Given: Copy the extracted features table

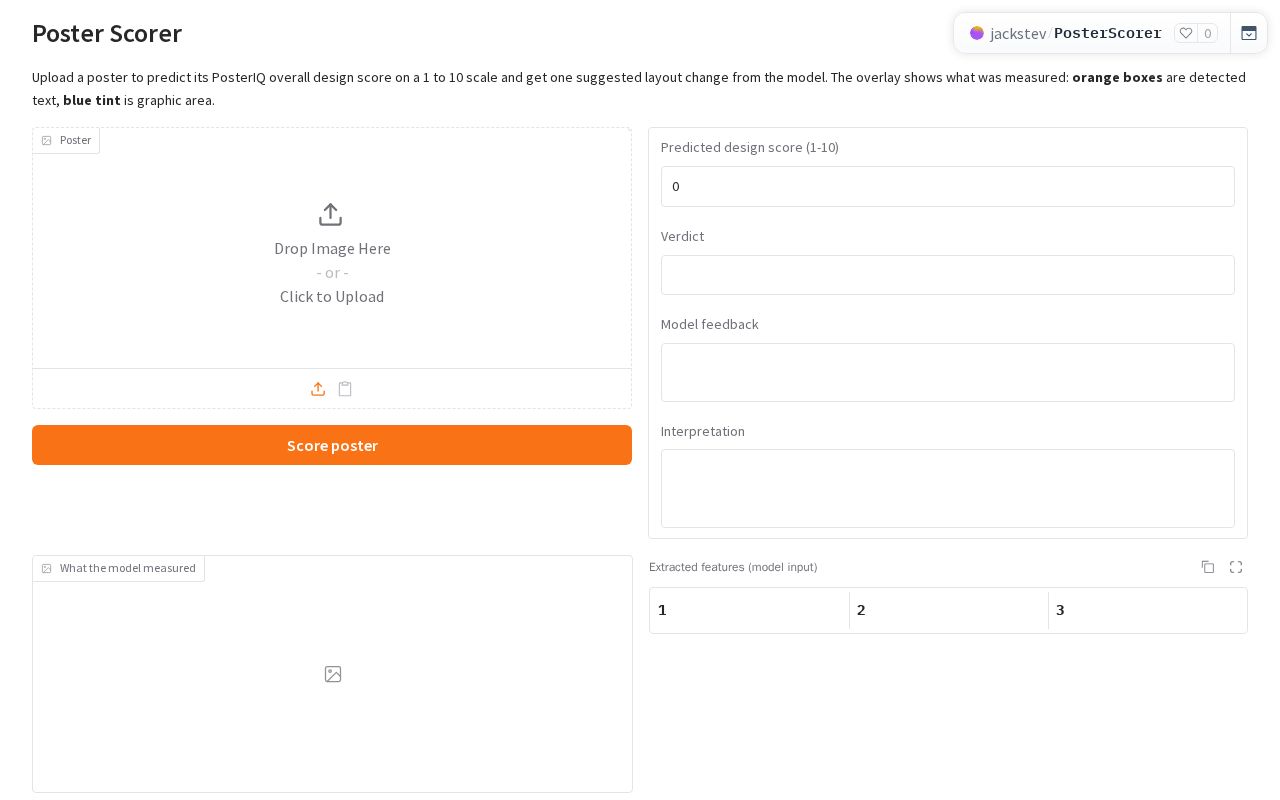Looking at the screenshot, I should point(1208,567).
